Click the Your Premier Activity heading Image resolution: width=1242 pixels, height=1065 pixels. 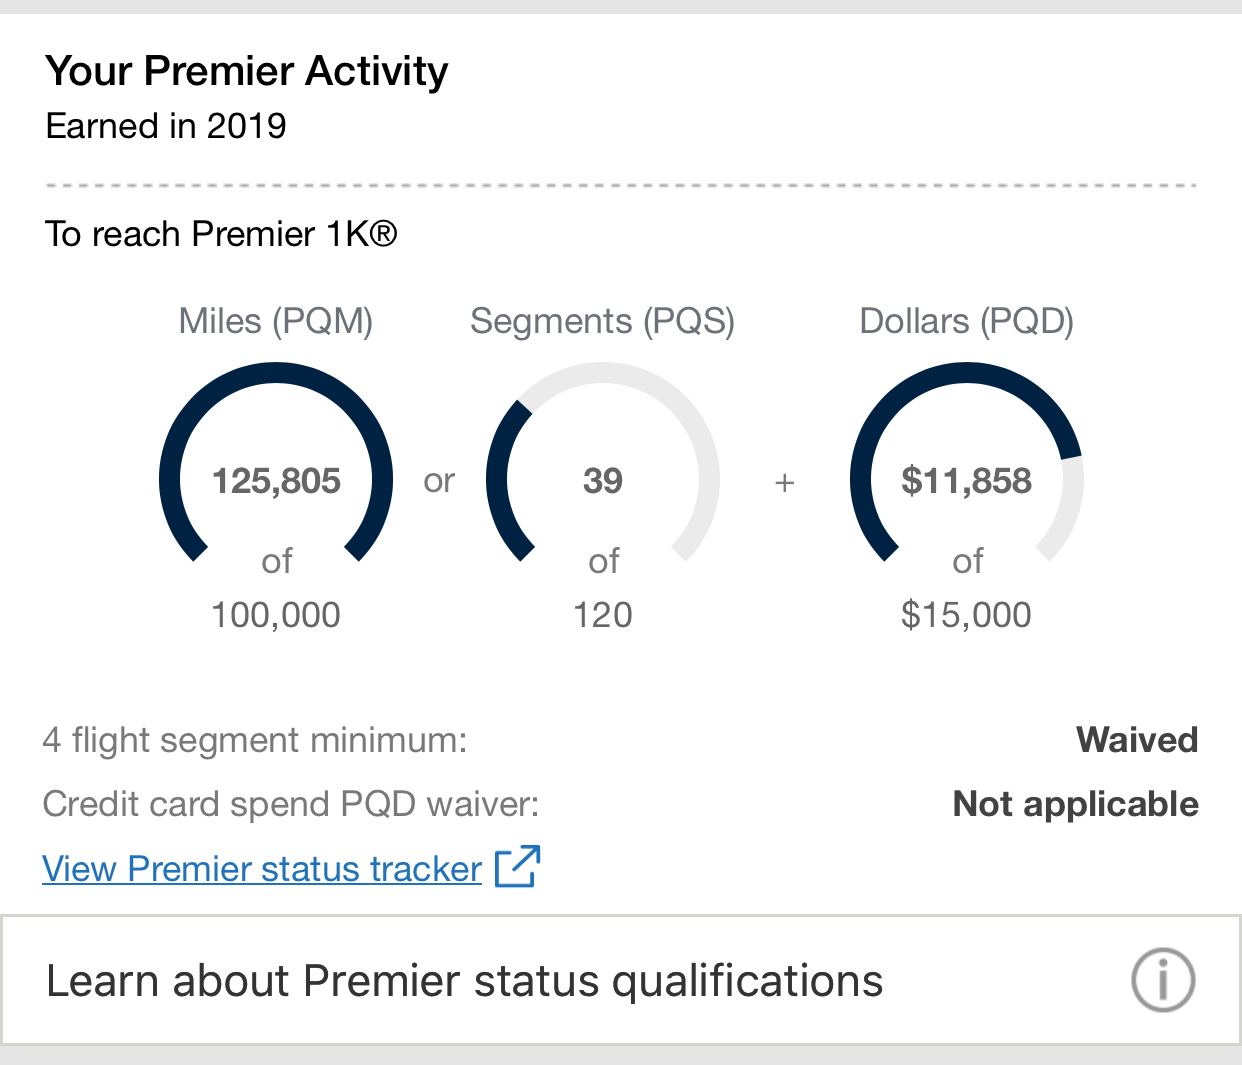point(247,71)
